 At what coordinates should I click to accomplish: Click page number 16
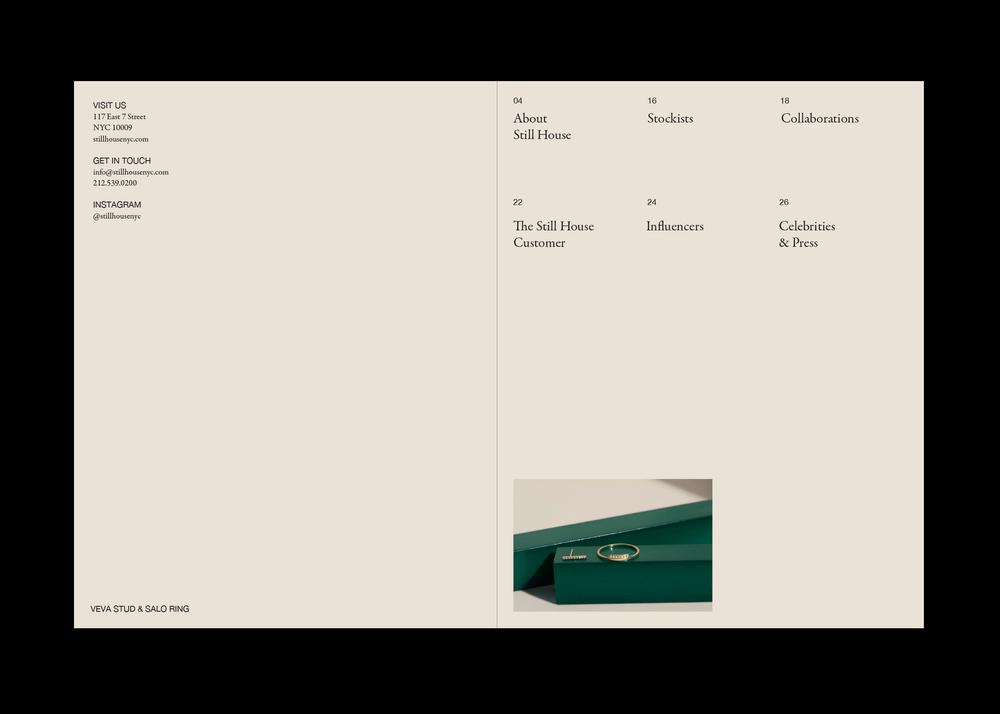pyautogui.click(x=652, y=101)
